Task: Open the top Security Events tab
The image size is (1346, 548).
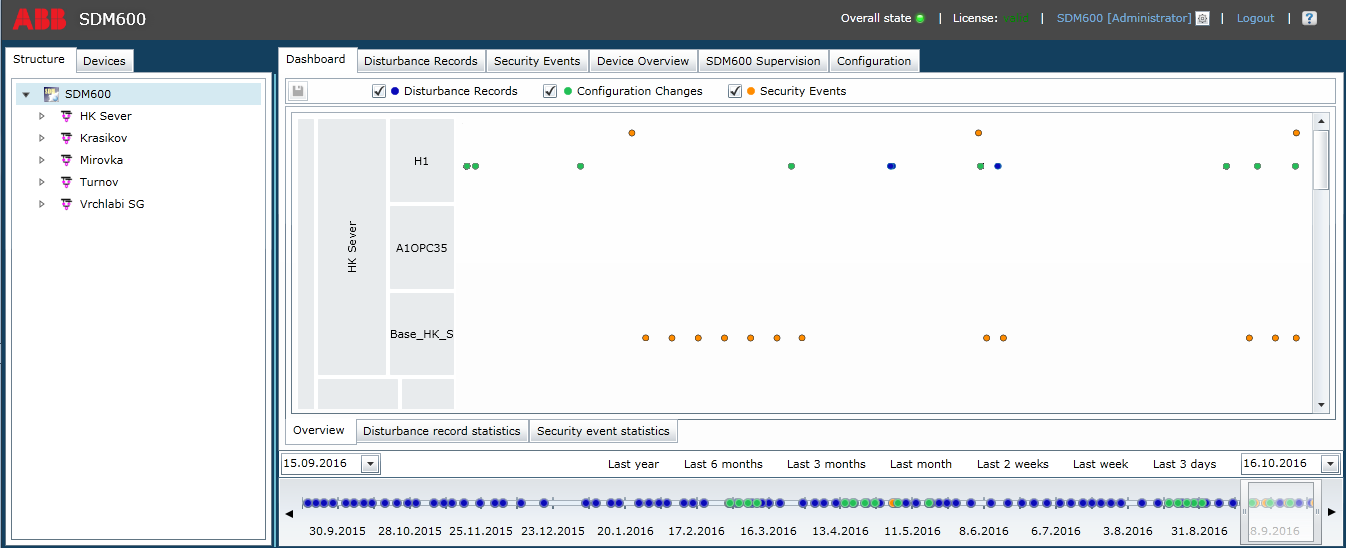Action: click(x=537, y=61)
